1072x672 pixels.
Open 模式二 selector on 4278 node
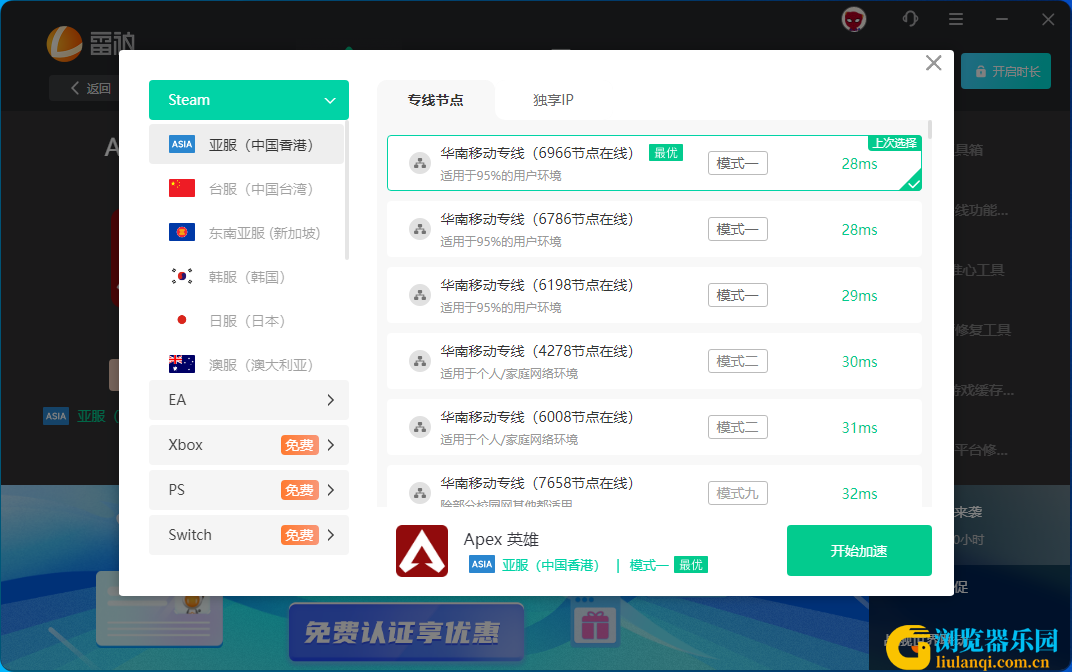point(738,361)
